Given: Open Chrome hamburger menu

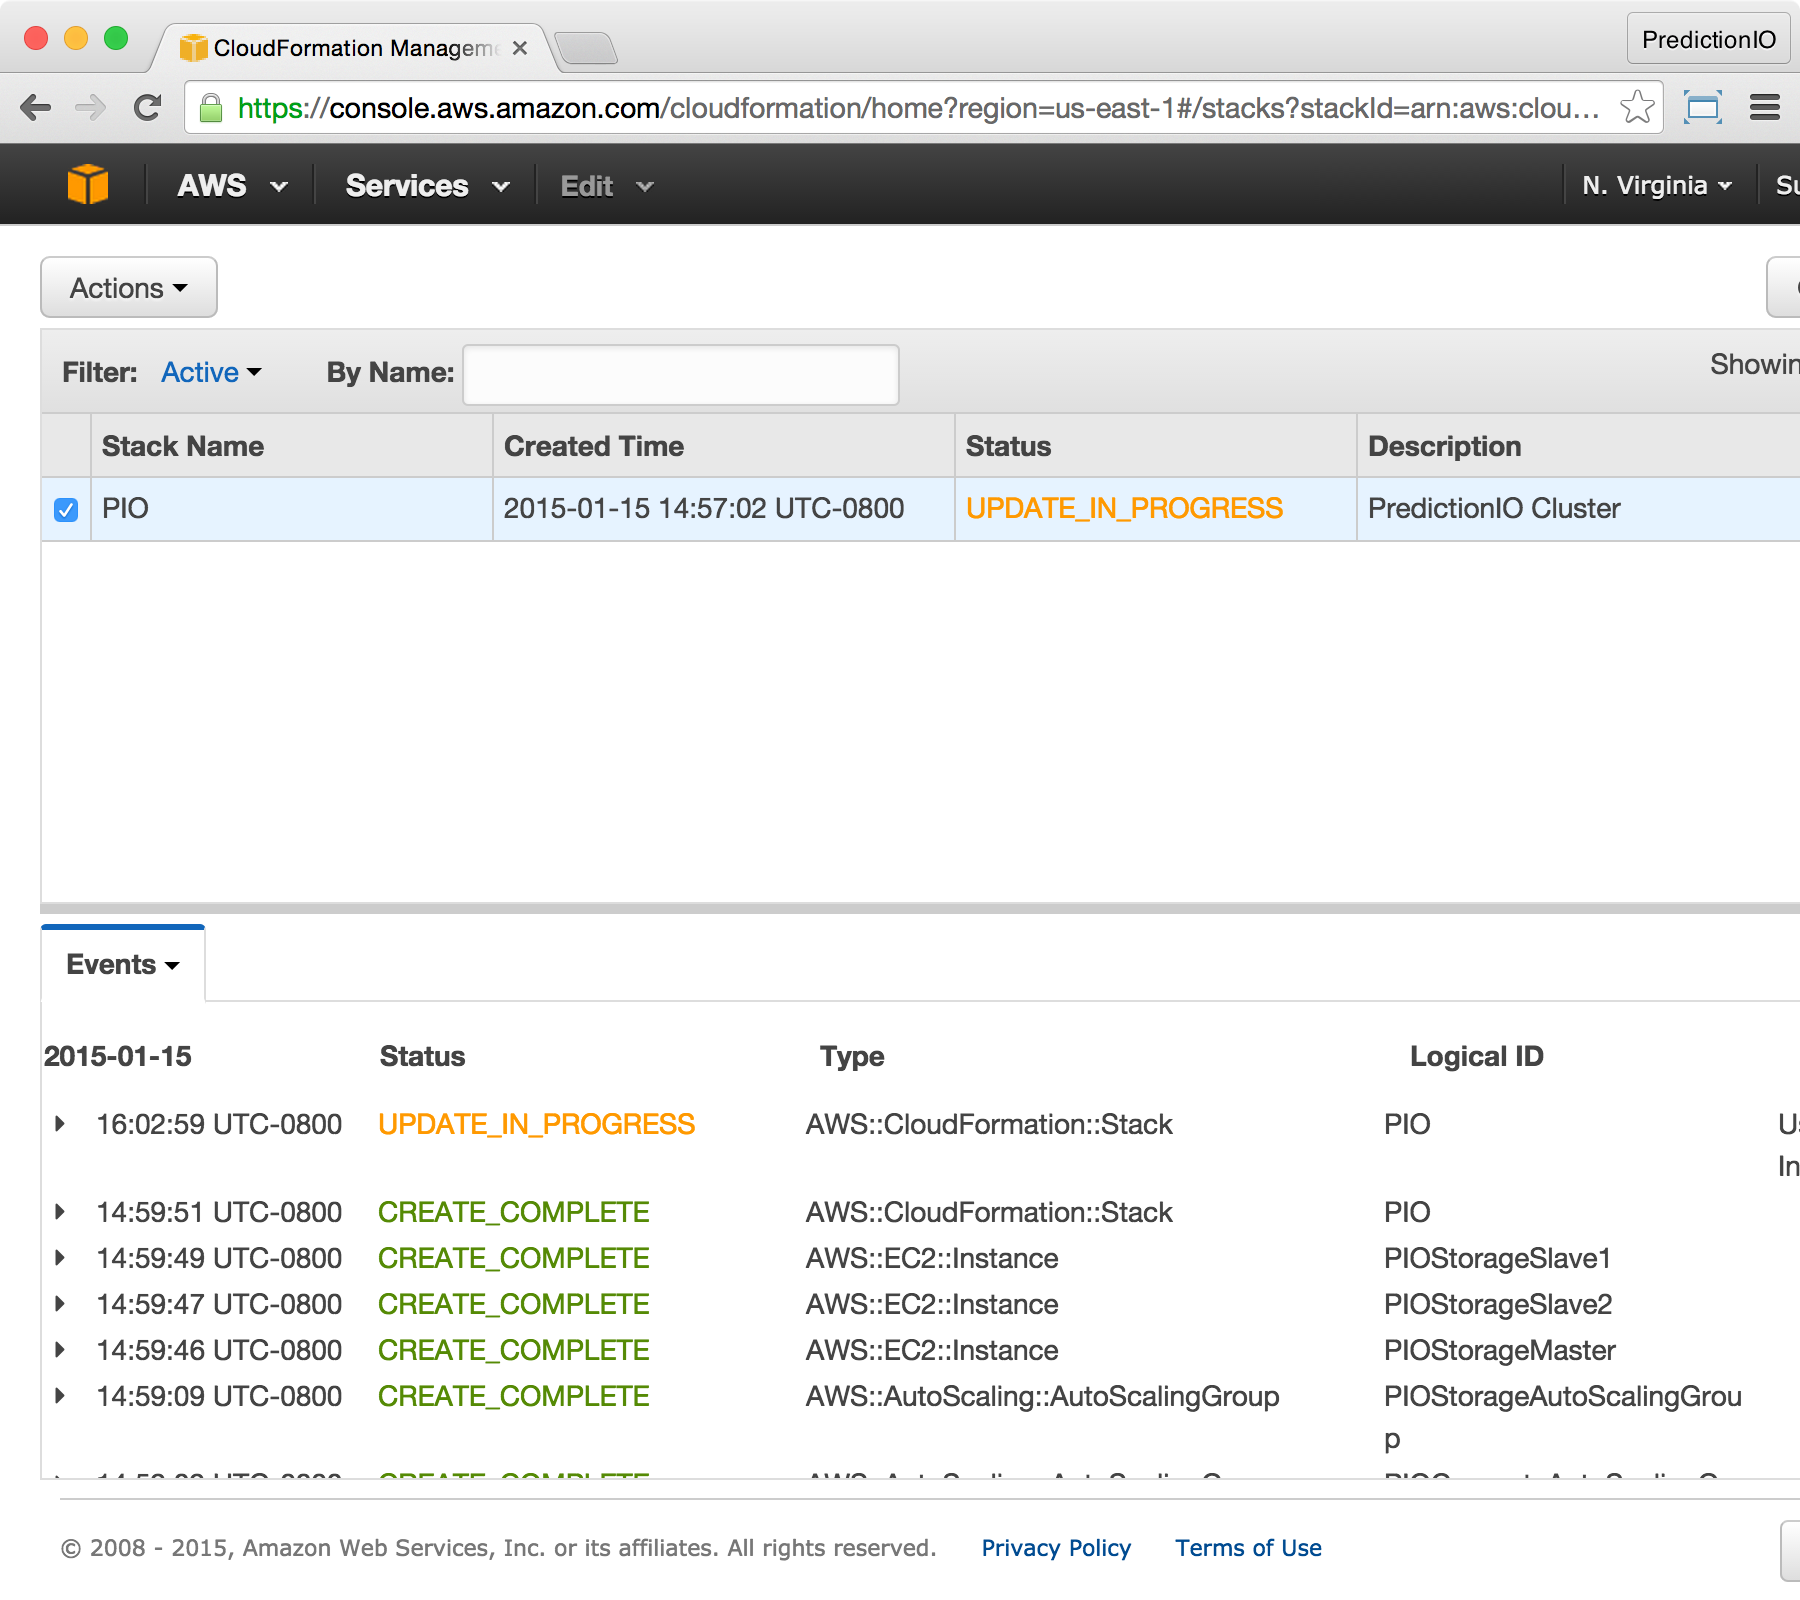Looking at the screenshot, I should [x=1764, y=108].
